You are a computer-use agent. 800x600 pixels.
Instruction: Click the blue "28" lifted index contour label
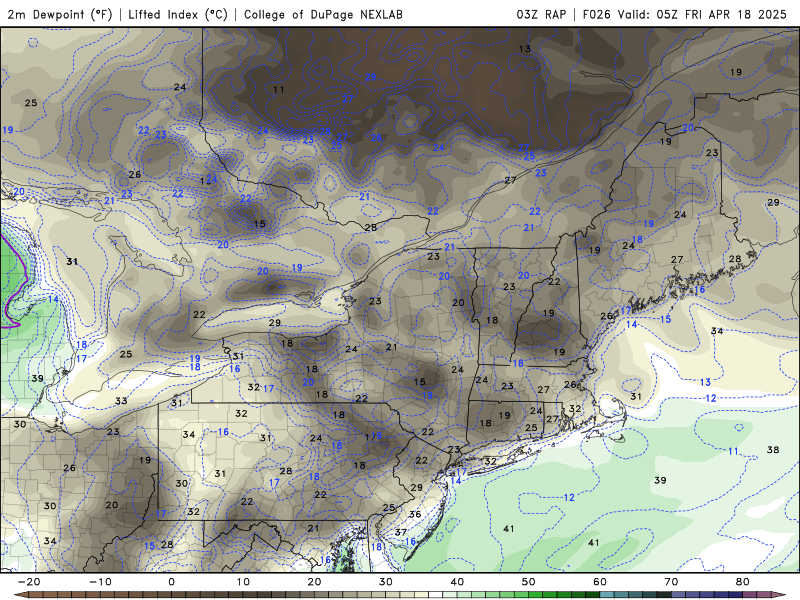[325, 131]
